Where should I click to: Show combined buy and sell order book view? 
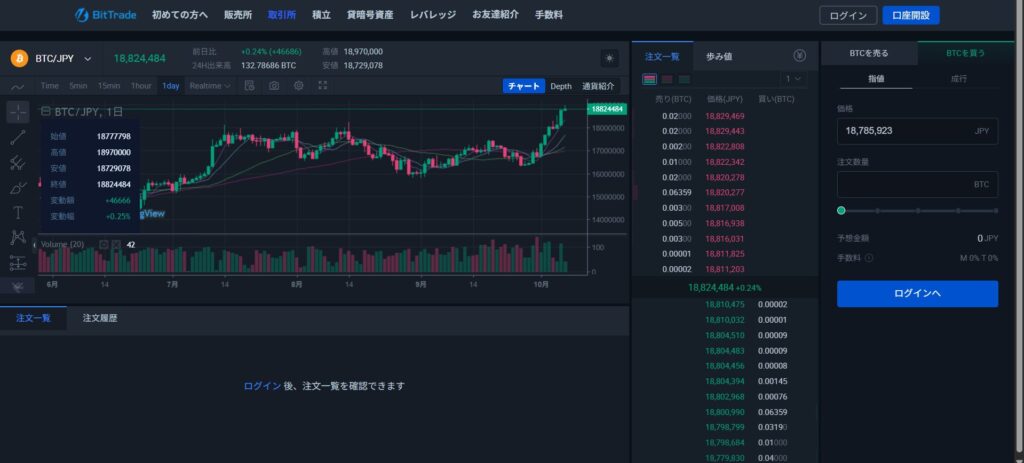tap(650, 79)
